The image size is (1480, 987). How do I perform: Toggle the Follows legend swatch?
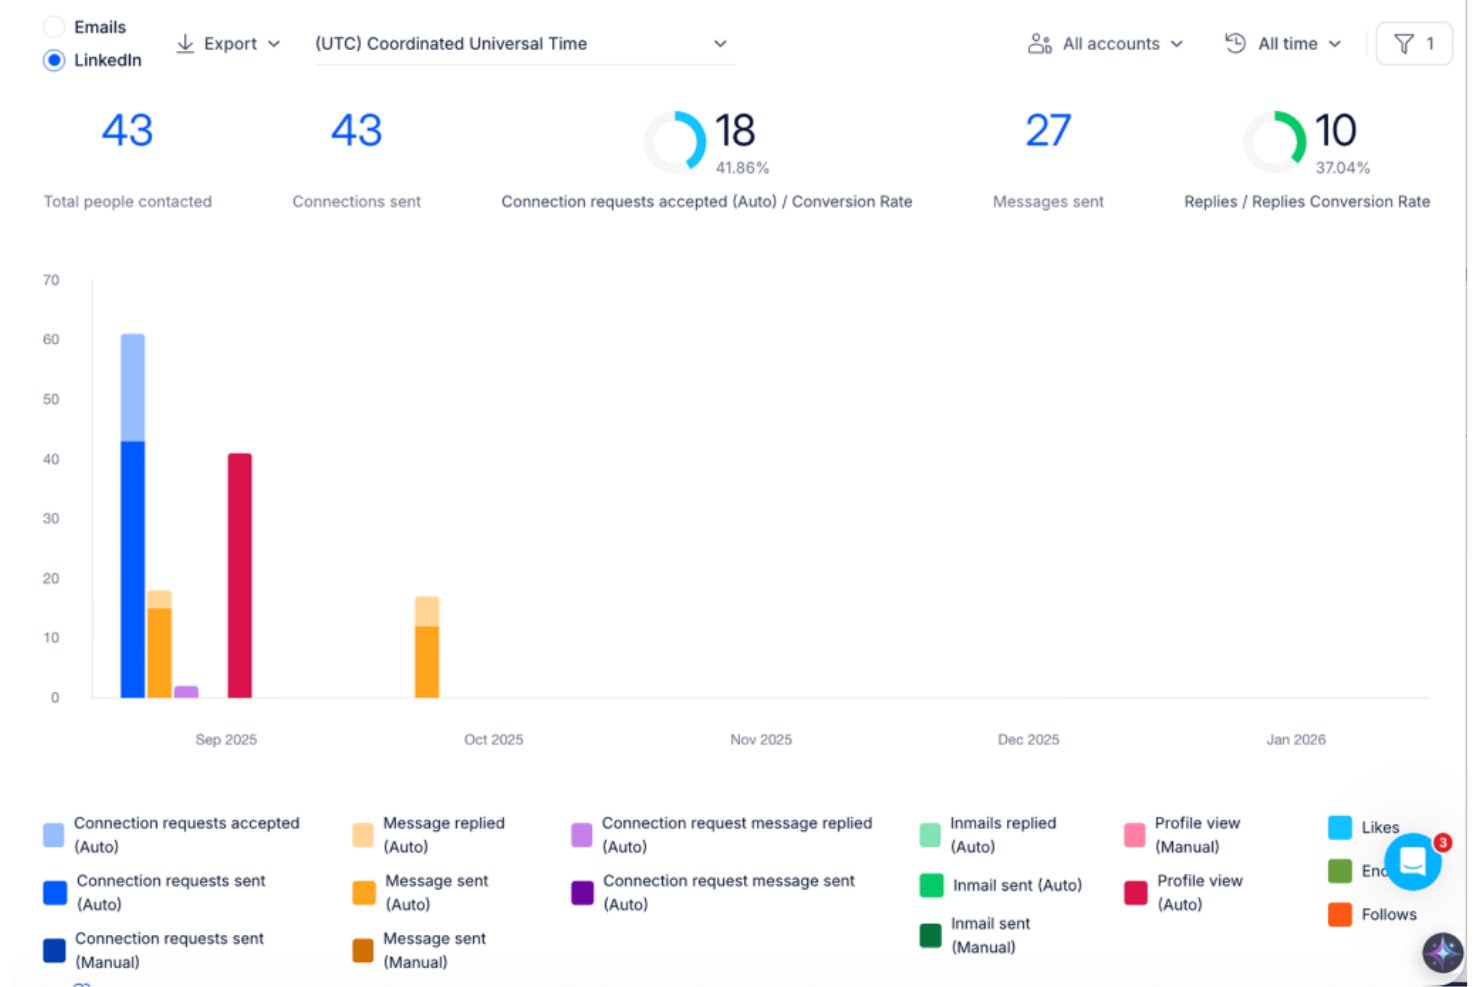pyautogui.click(x=1340, y=914)
